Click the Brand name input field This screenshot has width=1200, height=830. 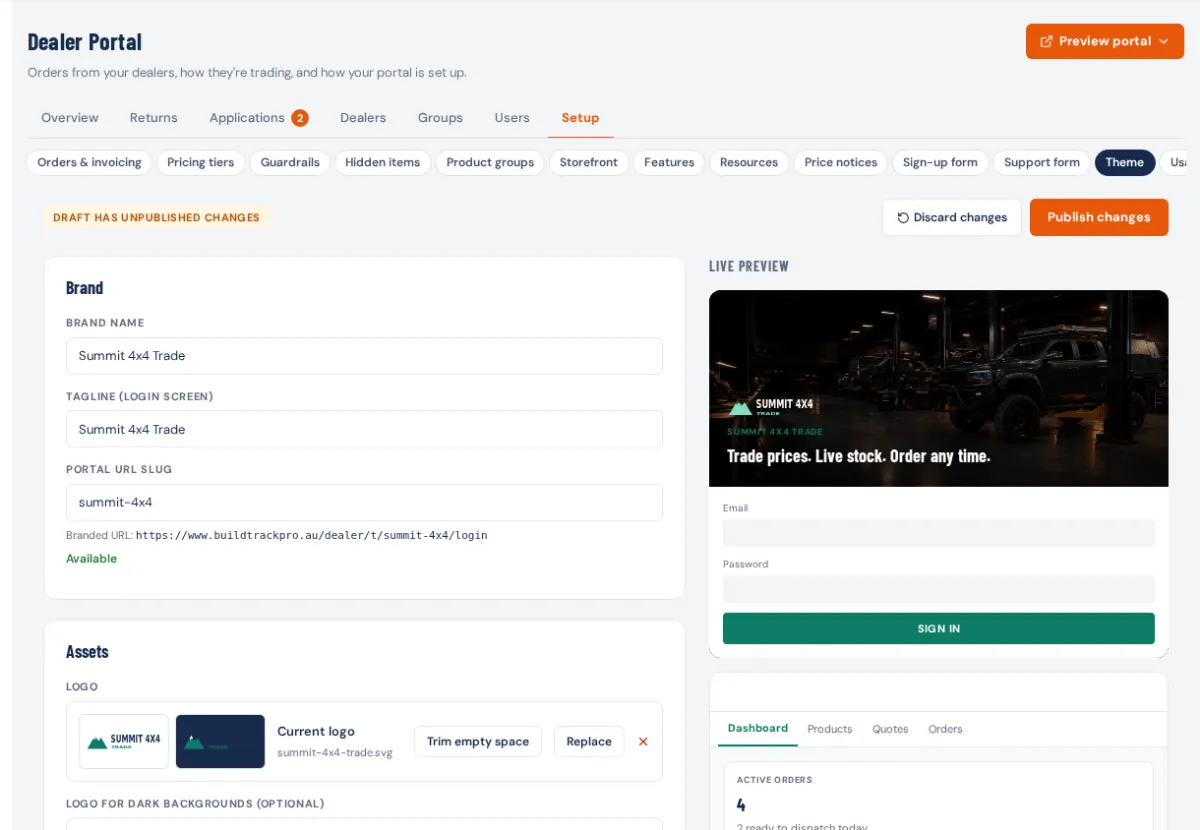point(364,356)
